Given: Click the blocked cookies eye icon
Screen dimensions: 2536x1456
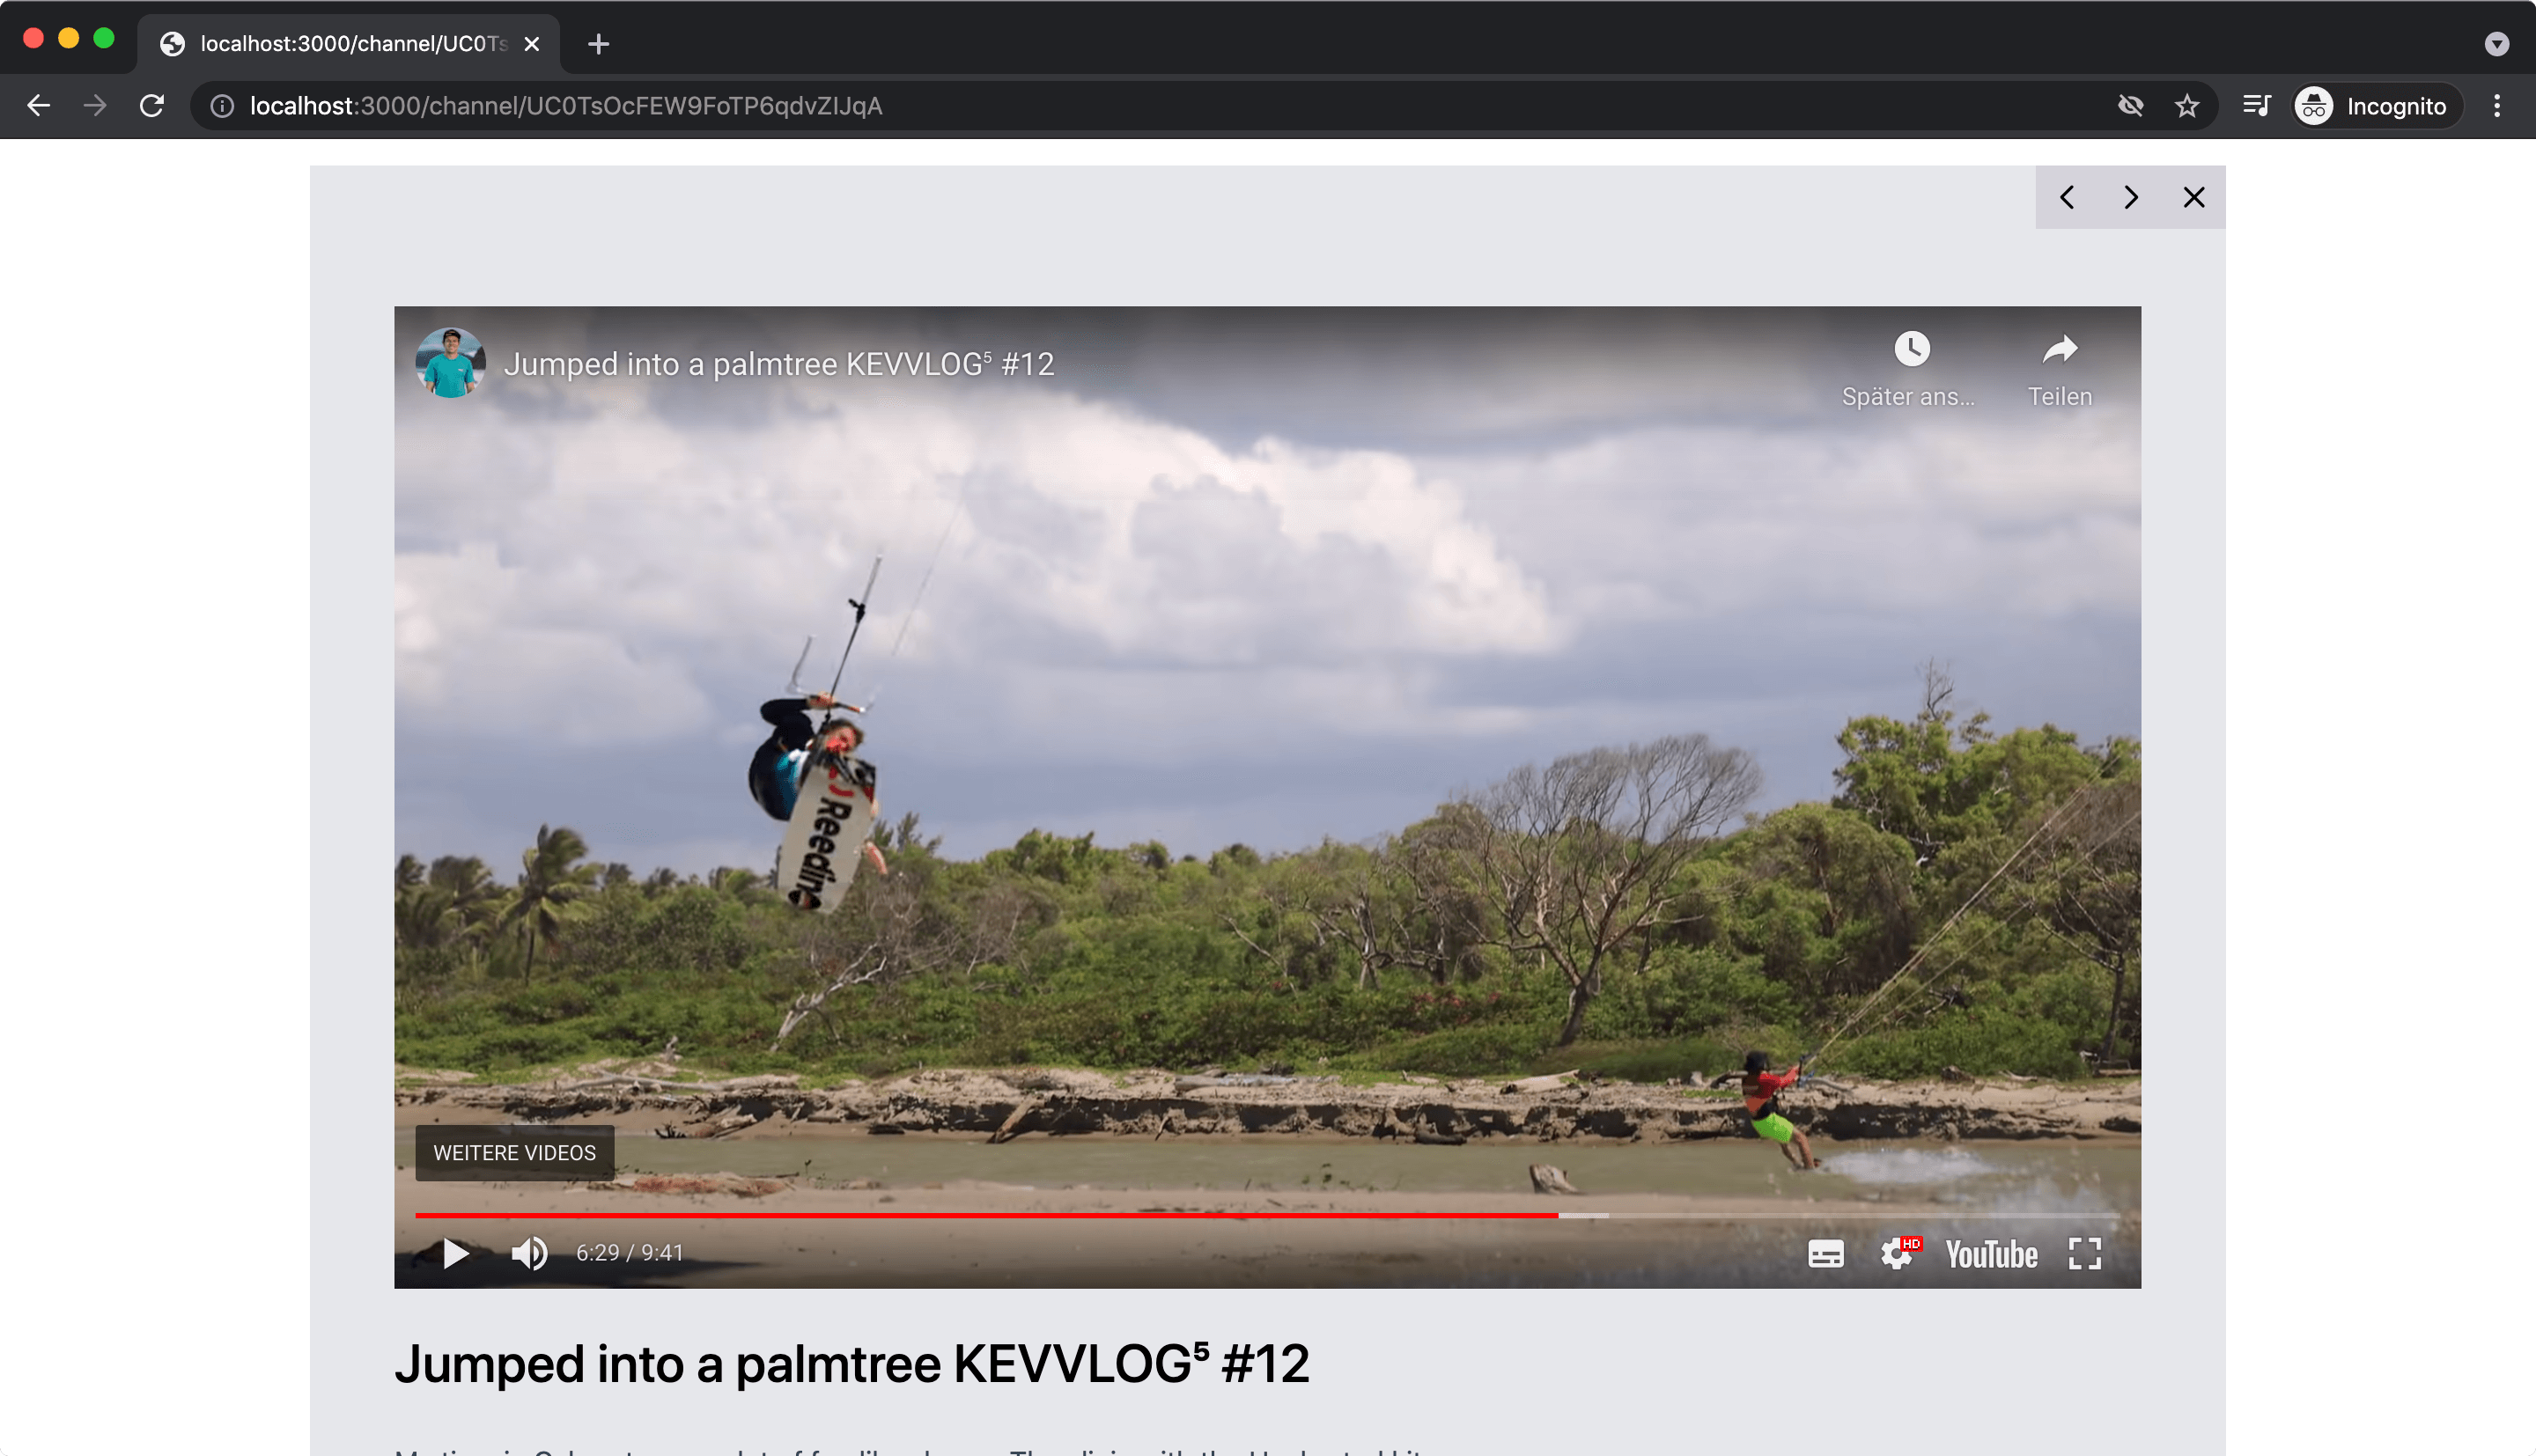Looking at the screenshot, I should (2130, 106).
